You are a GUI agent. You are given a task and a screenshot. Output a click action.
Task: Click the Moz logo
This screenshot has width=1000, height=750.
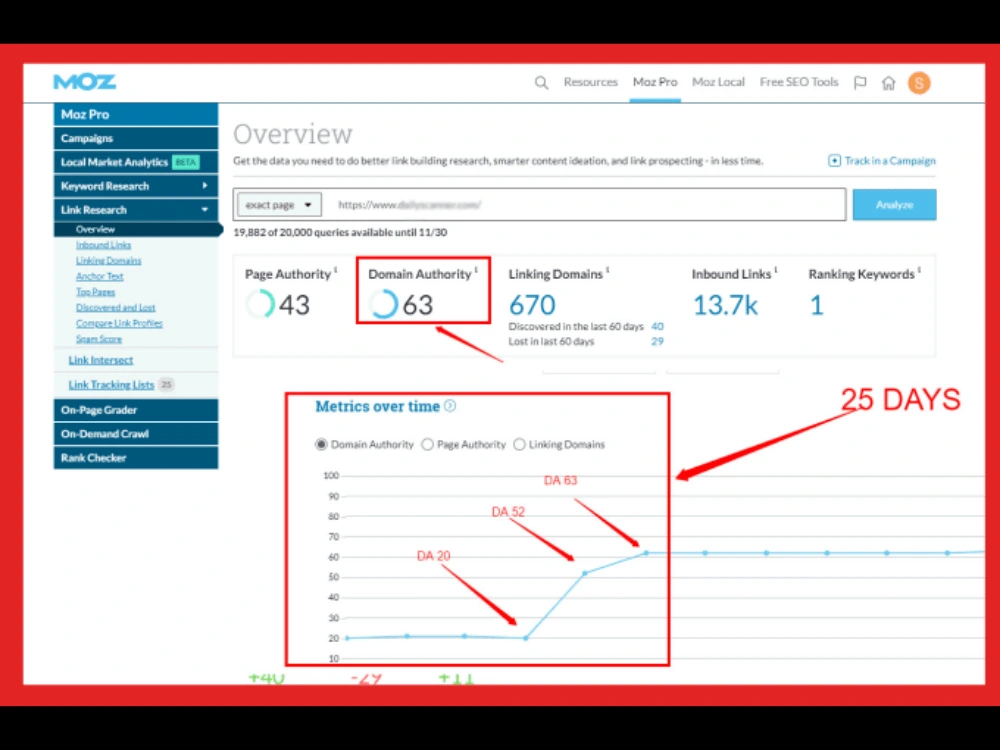[x=85, y=82]
